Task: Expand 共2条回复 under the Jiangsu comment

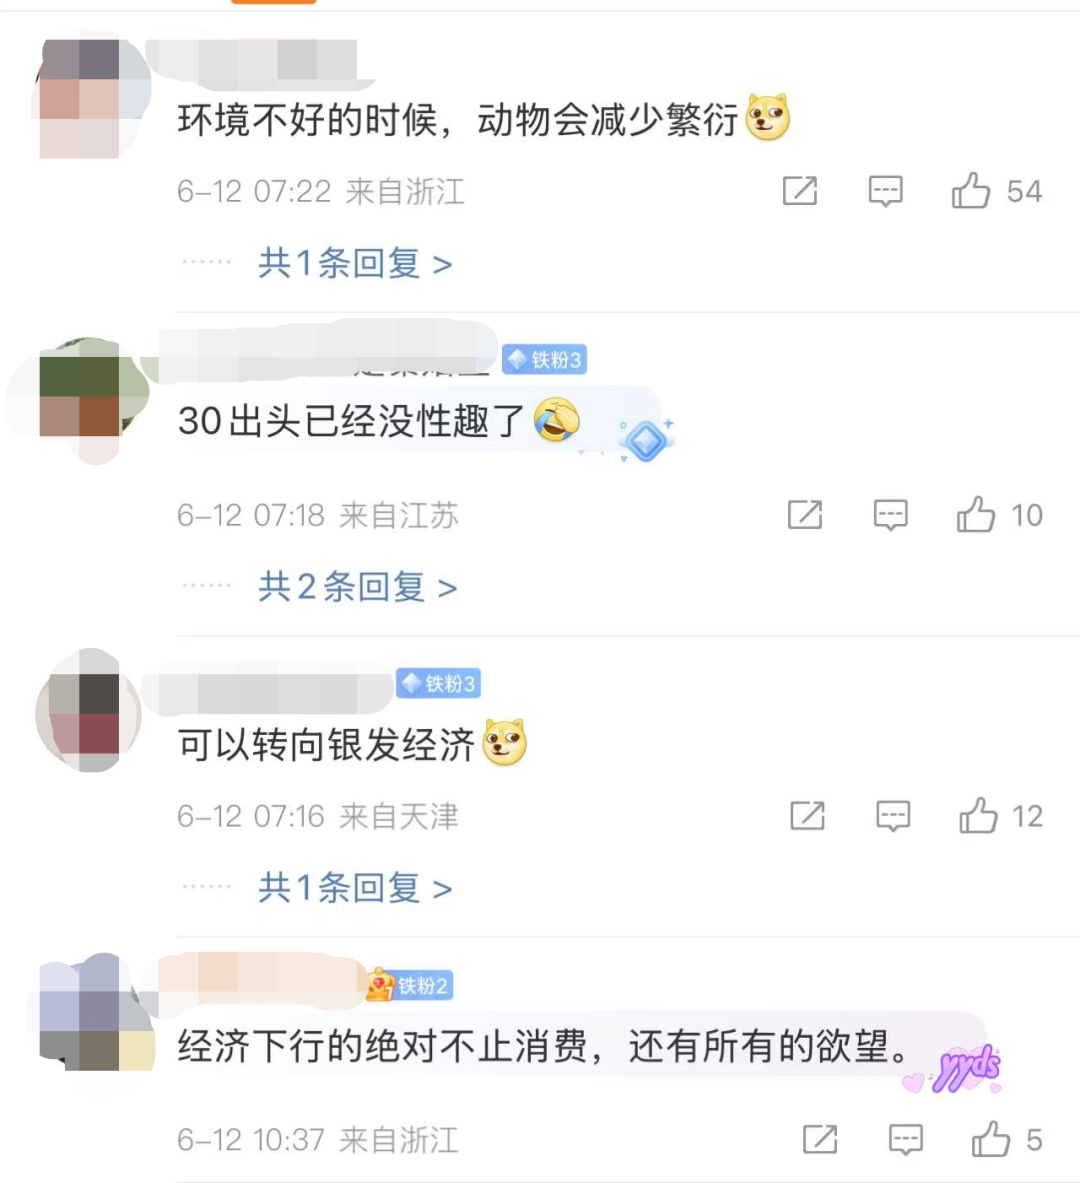Action: click(x=358, y=587)
